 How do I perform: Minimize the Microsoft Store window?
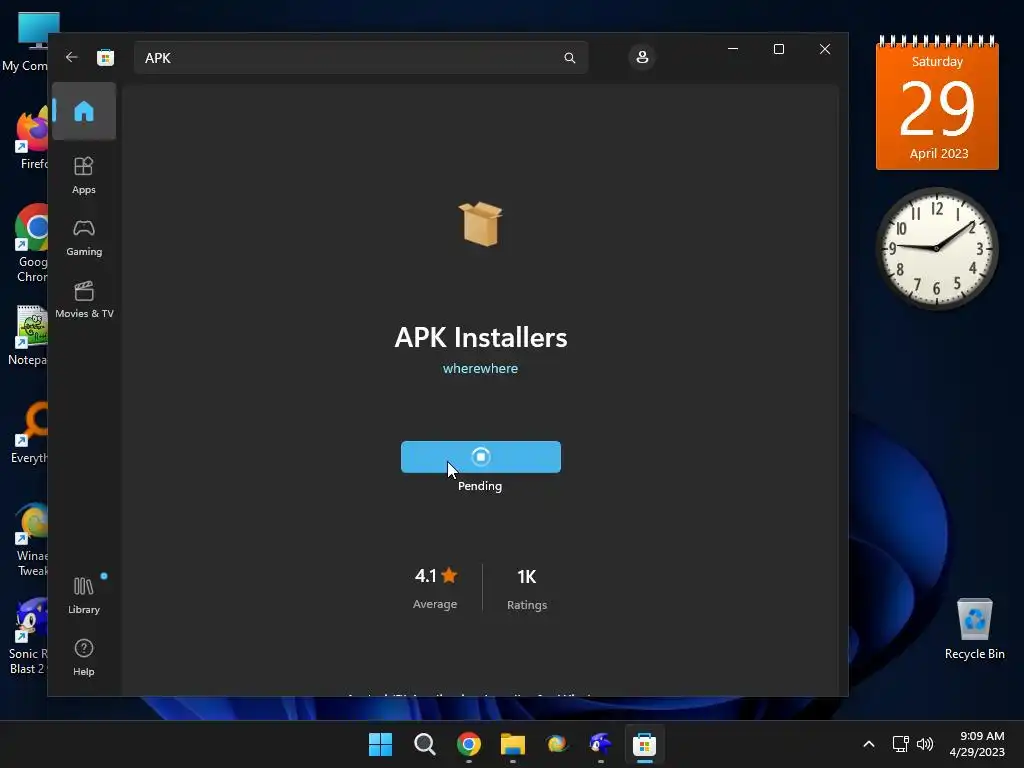733,49
